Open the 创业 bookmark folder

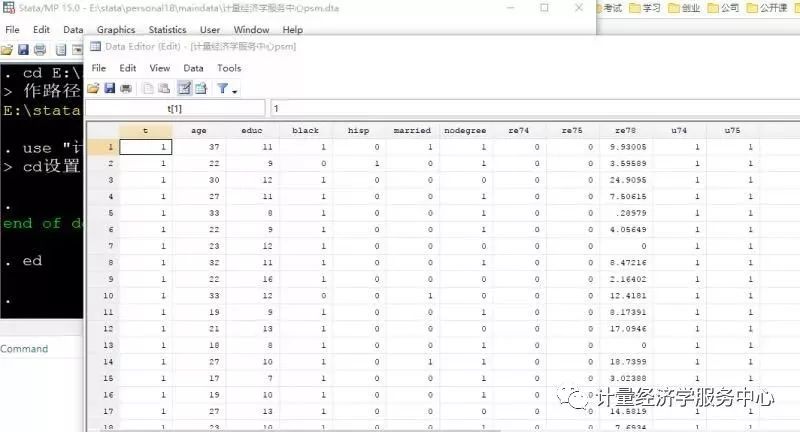684,8
